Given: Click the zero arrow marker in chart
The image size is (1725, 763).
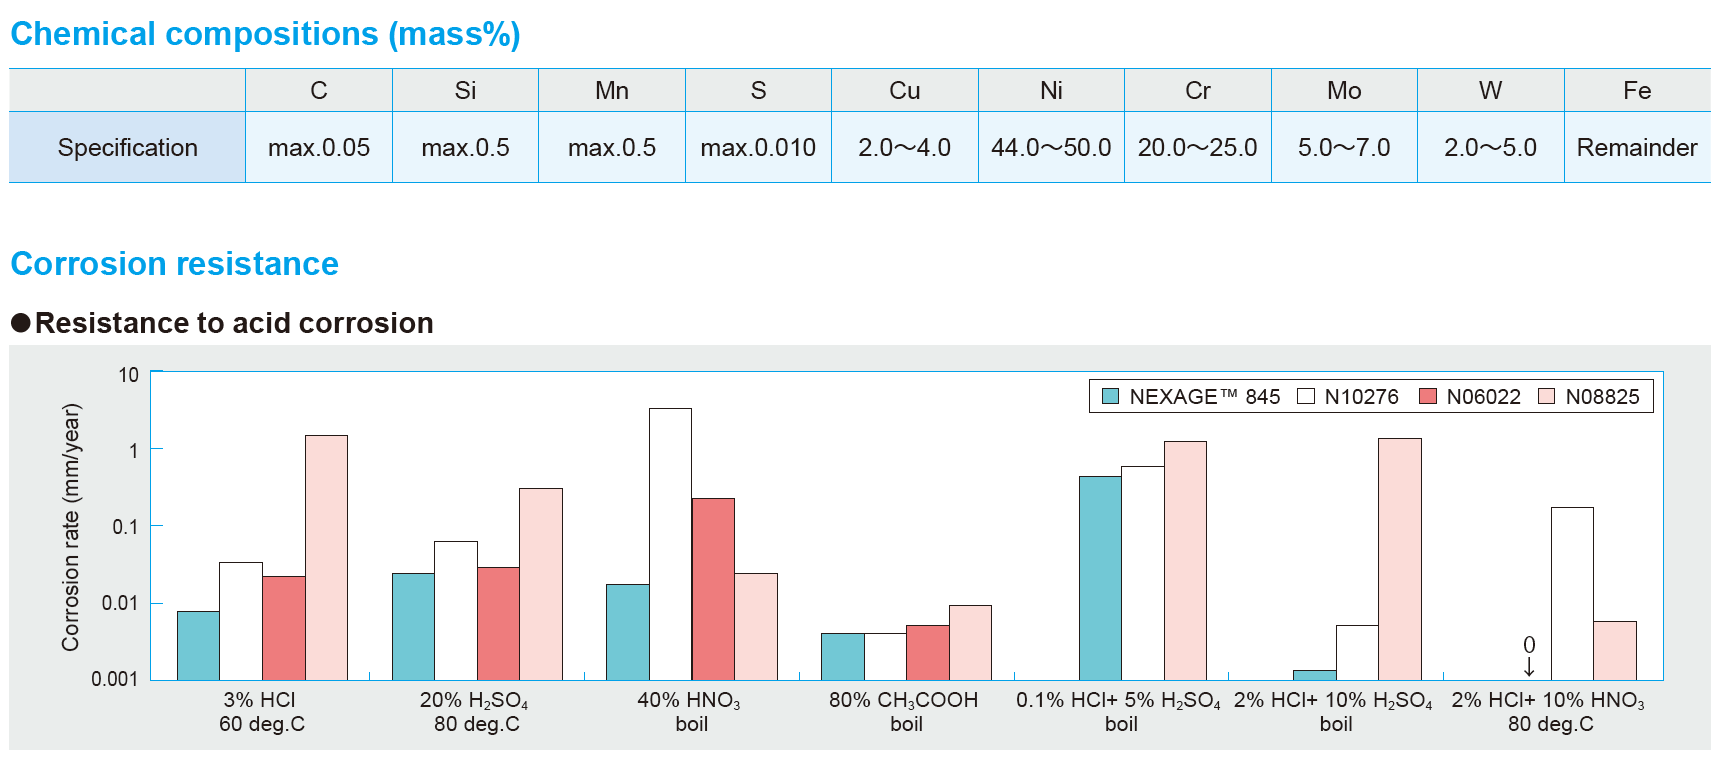Looking at the screenshot, I should pos(1529,657).
